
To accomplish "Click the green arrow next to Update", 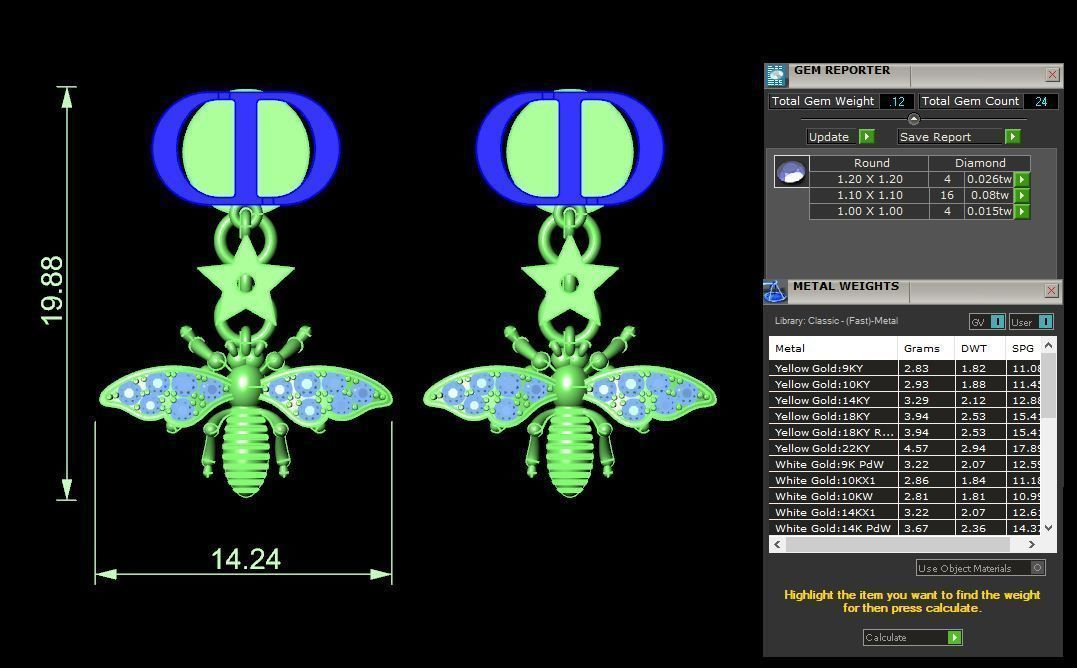I will (867, 137).
